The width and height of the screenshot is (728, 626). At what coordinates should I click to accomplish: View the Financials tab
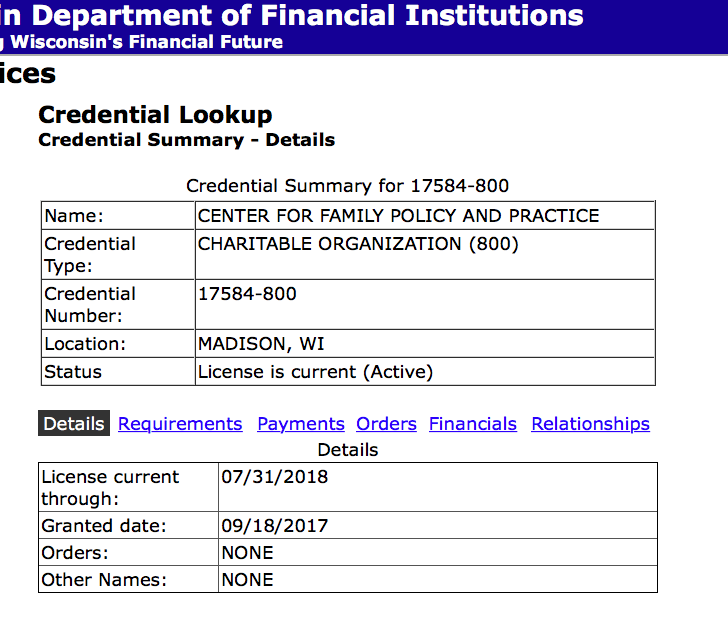pos(472,424)
